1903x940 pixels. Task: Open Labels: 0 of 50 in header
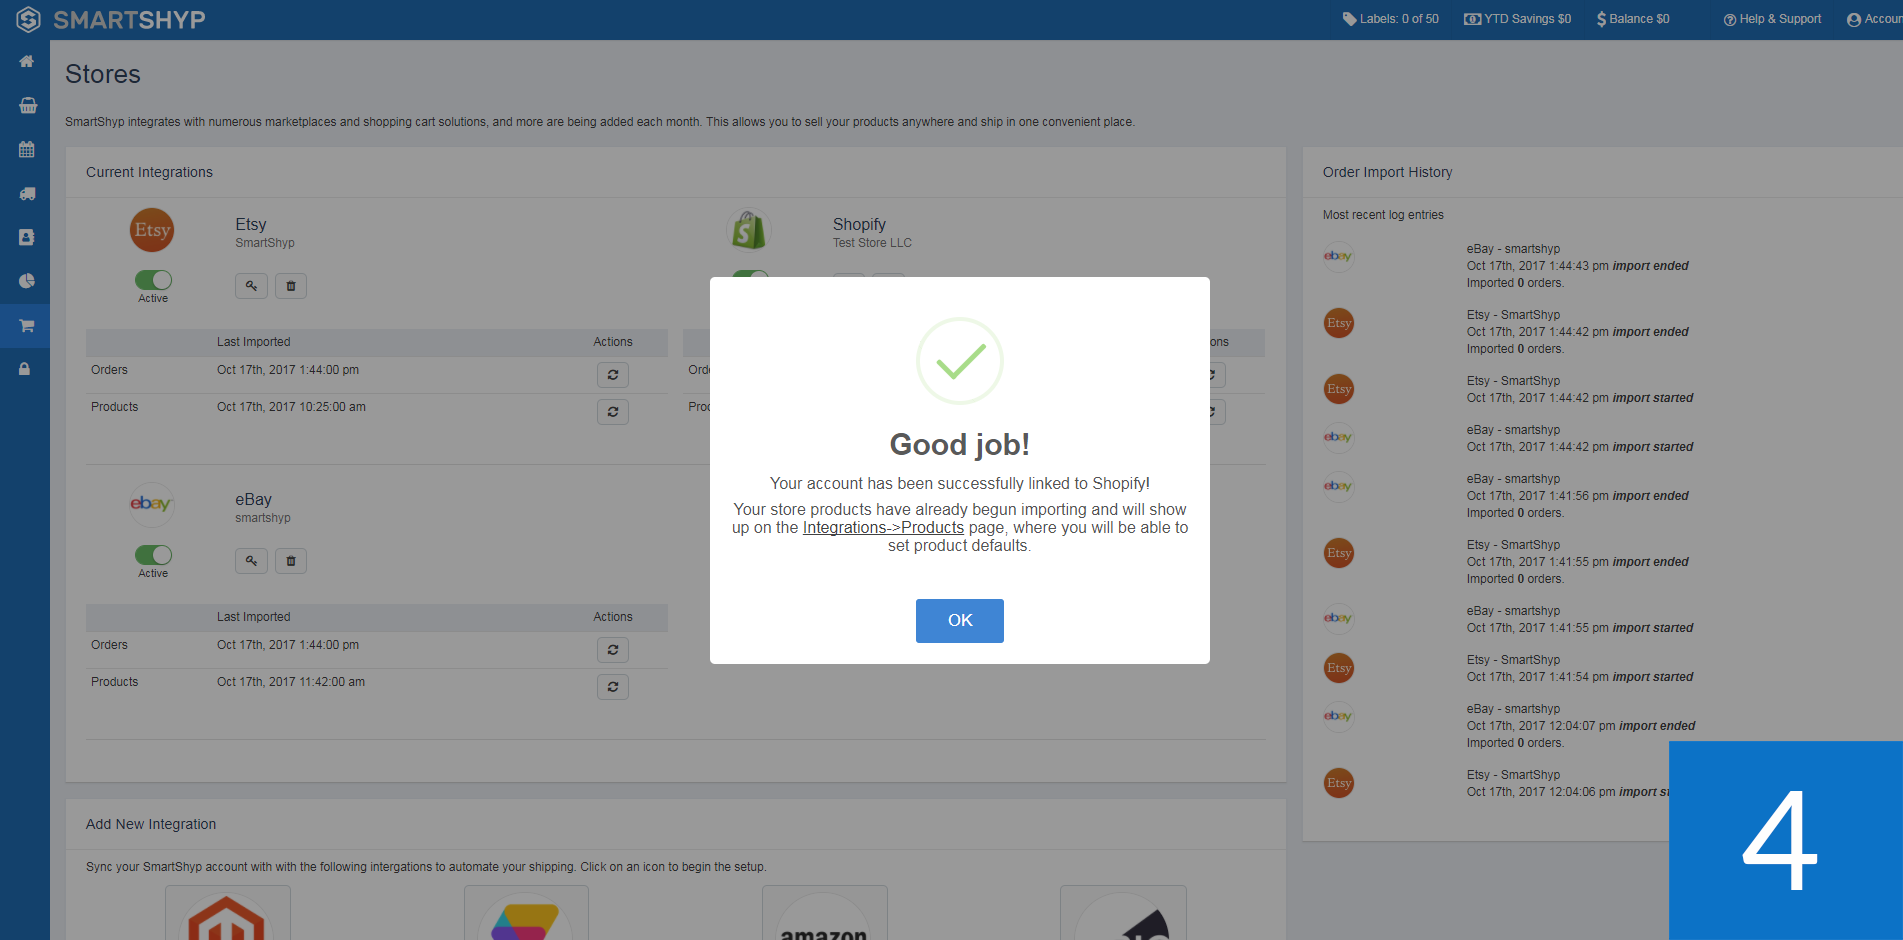pyautogui.click(x=1390, y=19)
